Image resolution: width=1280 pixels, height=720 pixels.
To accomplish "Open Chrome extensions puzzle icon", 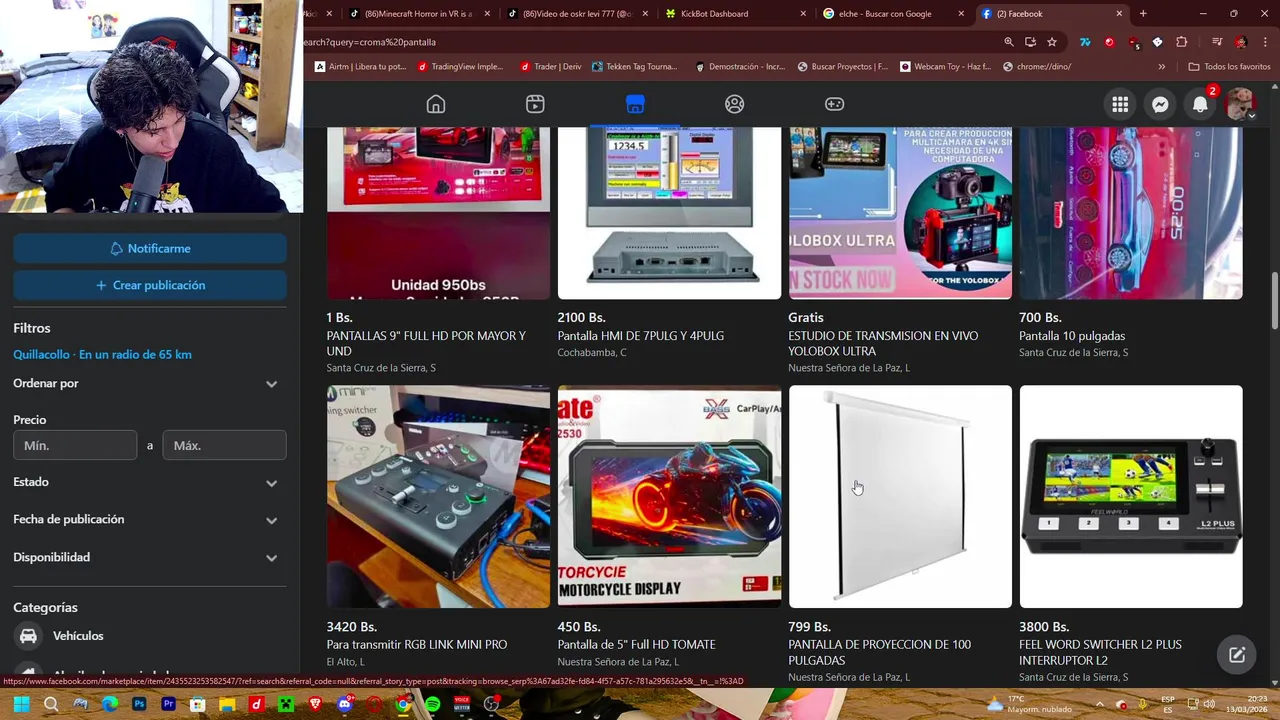I will click(1182, 42).
